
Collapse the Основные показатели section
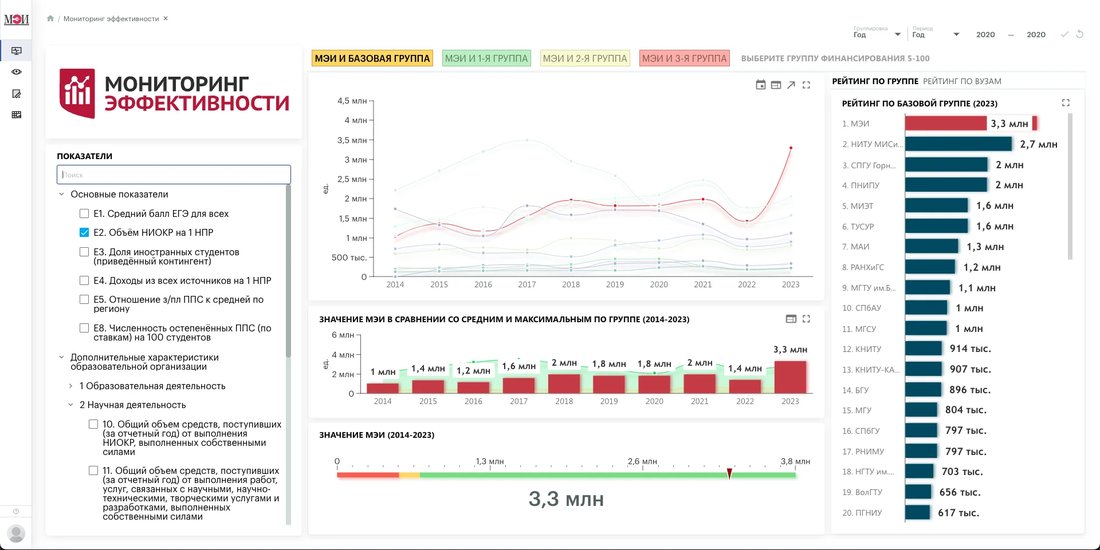pos(62,194)
